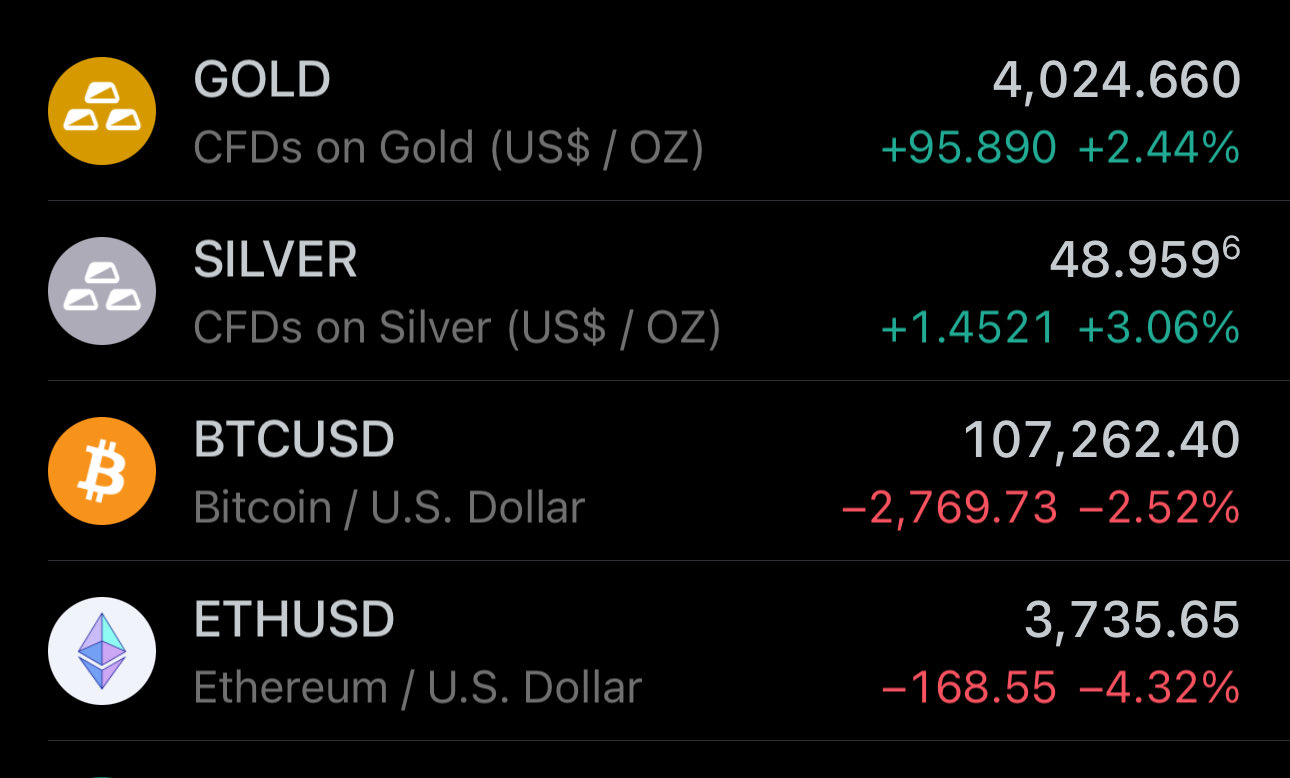The width and height of the screenshot is (1290, 778).
Task: Open the GOLD symbol name
Action: pos(262,80)
